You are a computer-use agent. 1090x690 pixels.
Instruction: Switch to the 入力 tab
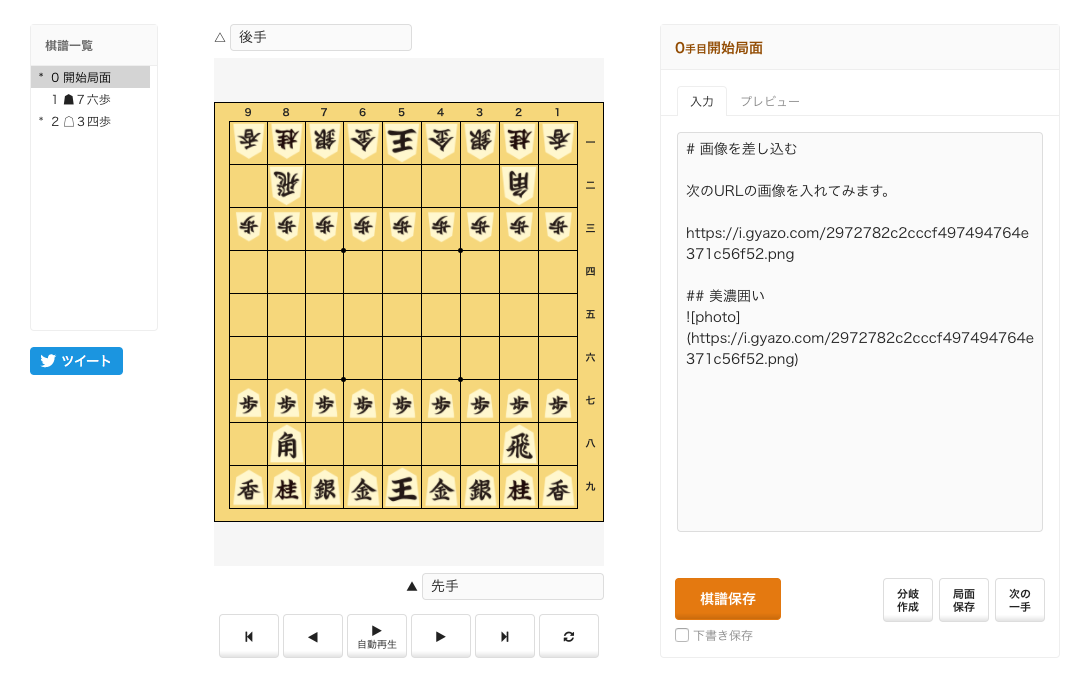click(x=702, y=101)
